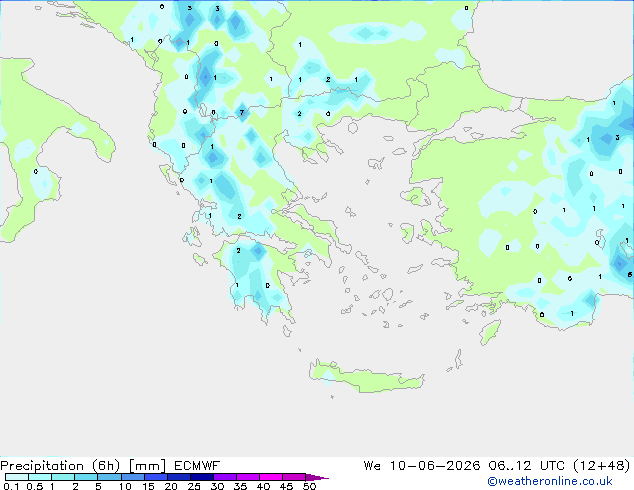Click the legend swatch between 30 and 35
The image size is (634, 490).
click(x=225, y=477)
